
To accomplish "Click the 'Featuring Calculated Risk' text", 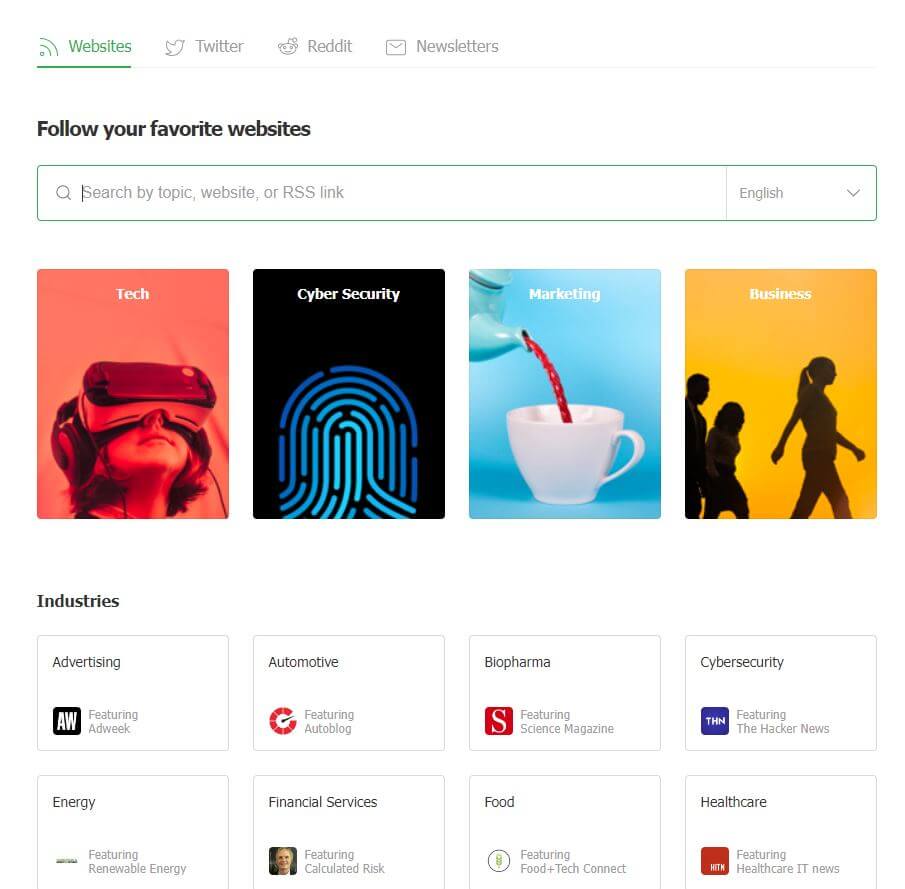I will [344, 861].
